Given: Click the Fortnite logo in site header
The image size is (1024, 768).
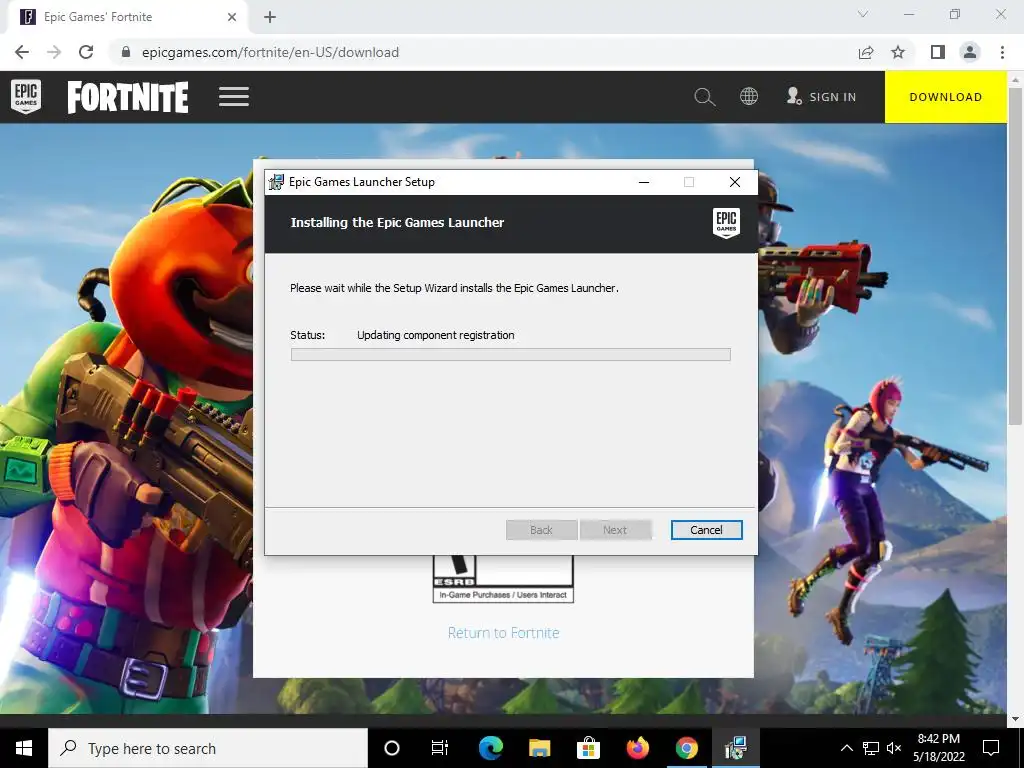Looking at the screenshot, I should click(128, 97).
